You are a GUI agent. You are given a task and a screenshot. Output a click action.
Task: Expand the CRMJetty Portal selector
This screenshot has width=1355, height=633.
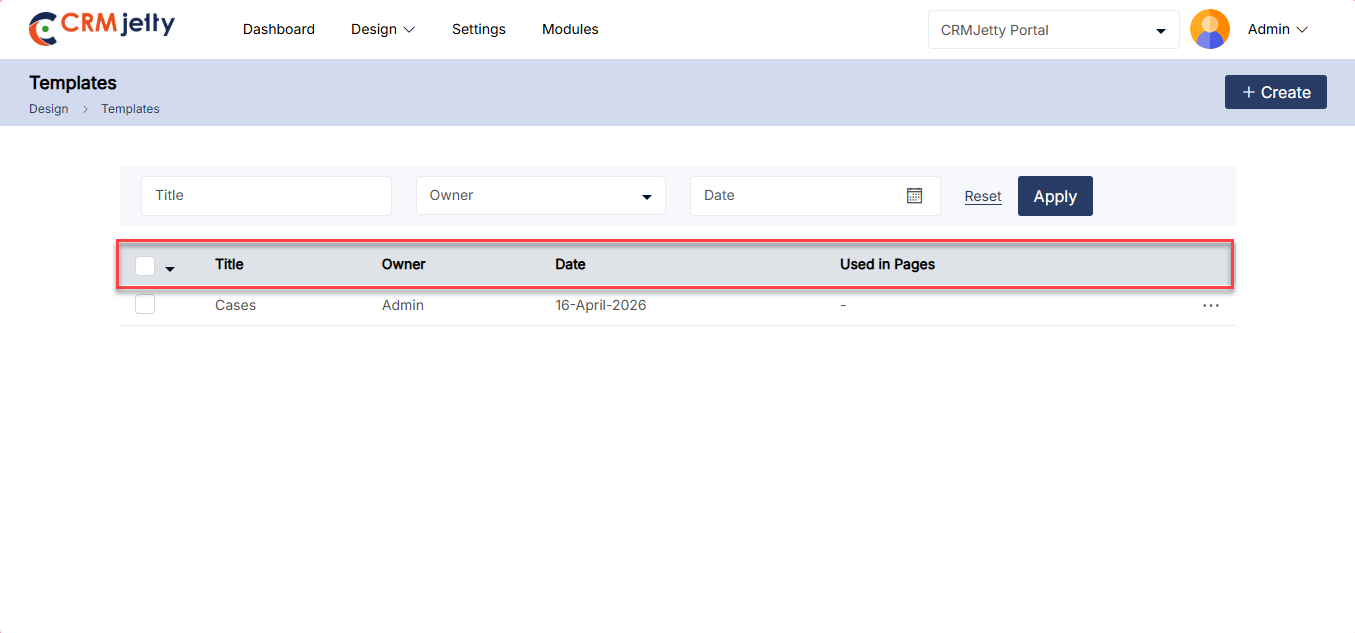1053,30
